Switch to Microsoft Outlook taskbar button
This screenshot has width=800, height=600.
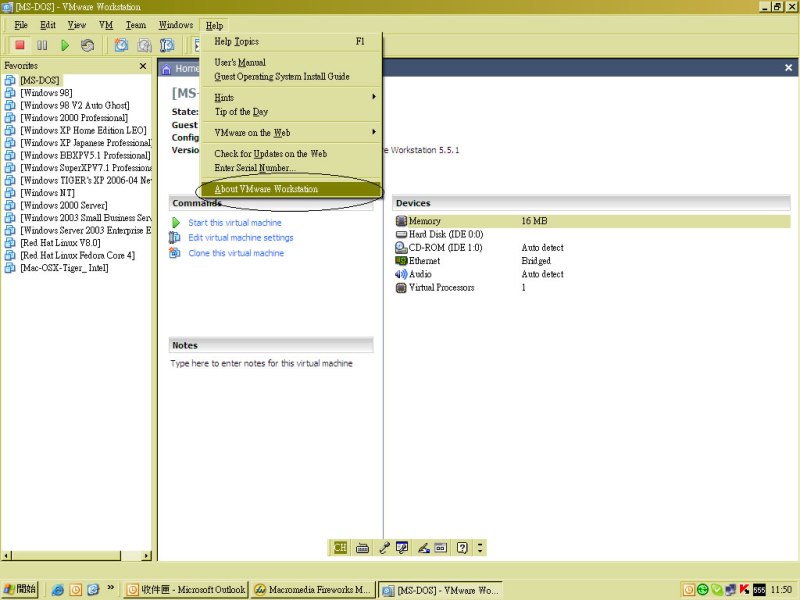pos(186,590)
